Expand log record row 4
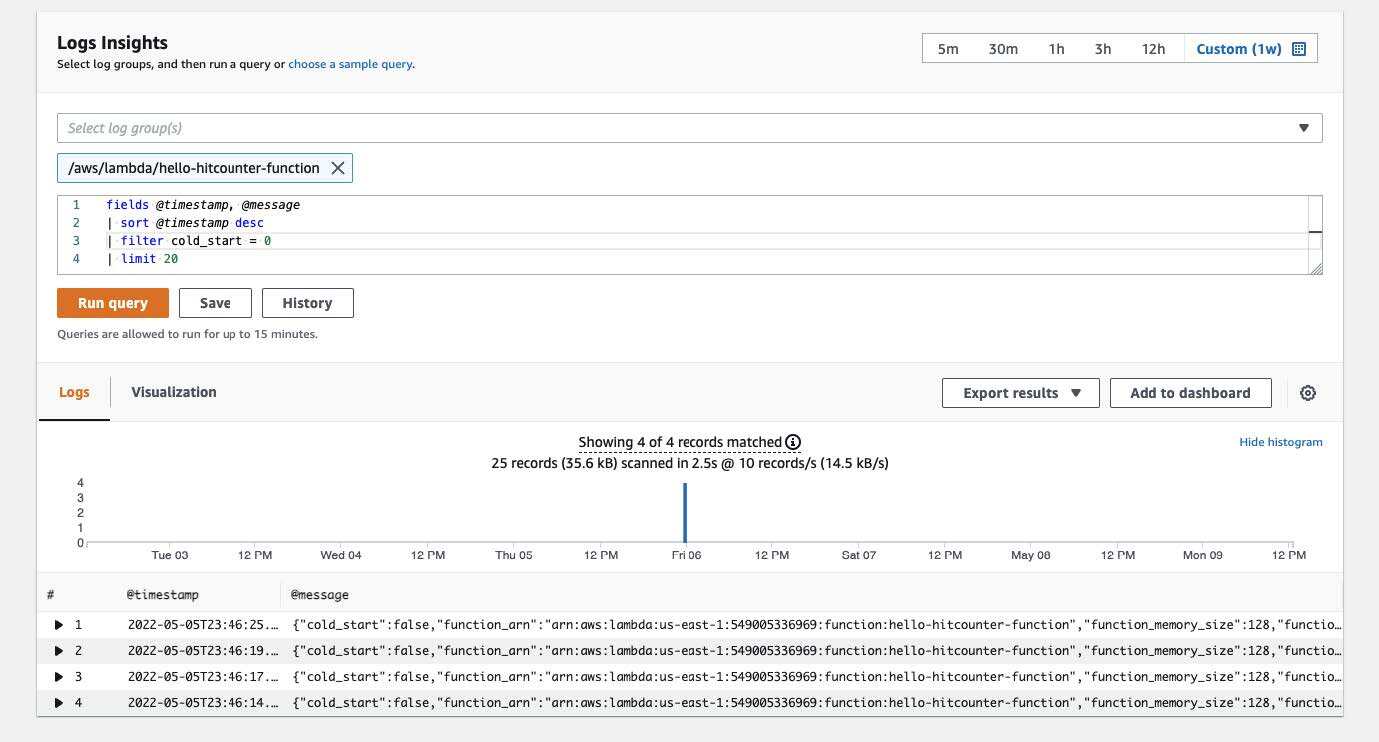The height and width of the screenshot is (742, 1379). [x=59, y=703]
